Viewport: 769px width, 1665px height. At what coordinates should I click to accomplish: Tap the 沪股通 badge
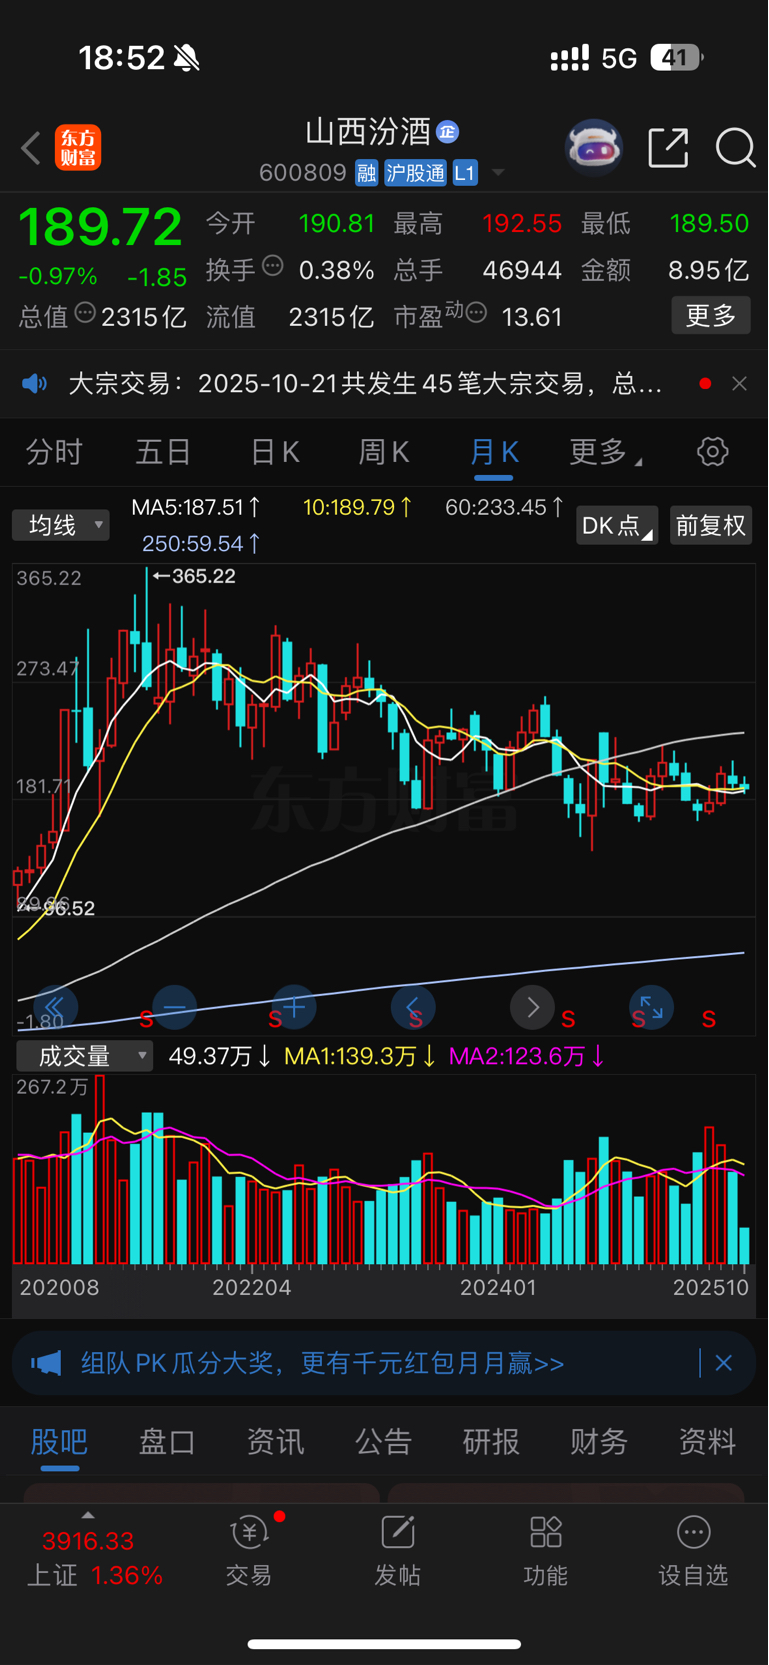(x=415, y=173)
